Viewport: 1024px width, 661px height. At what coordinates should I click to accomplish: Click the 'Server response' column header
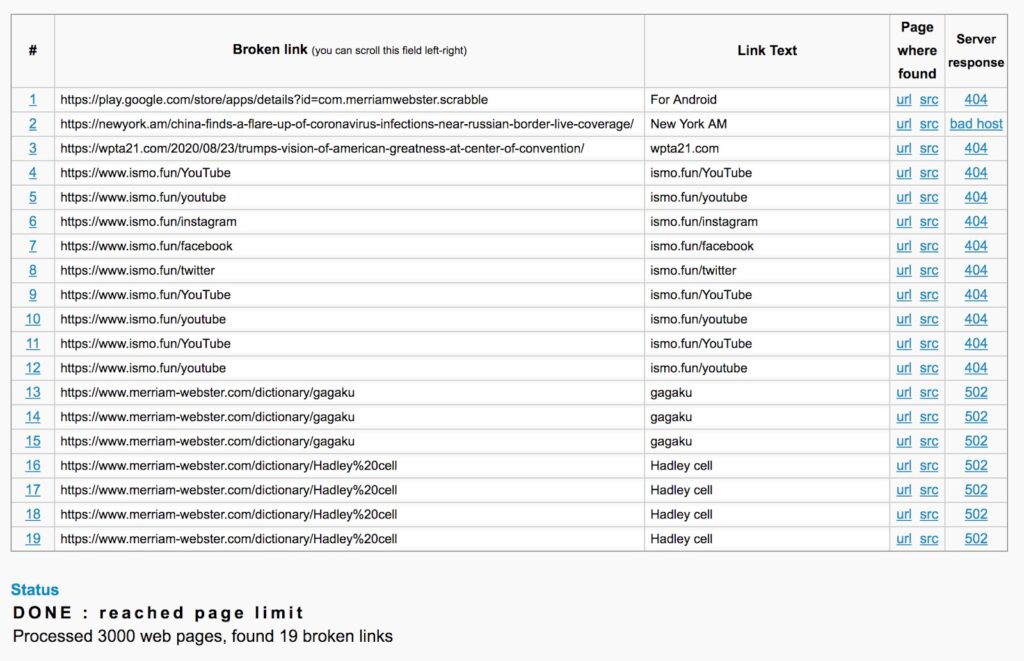[x=976, y=51]
